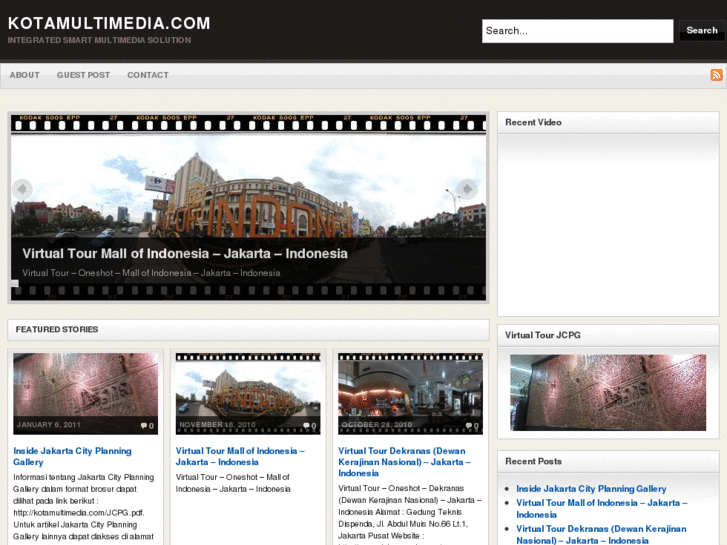Image resolution: width=727 pixels, height=545 pixels.
Task: Click the tagline Integrated Smart Multimedia Solution
Action: pyautogui.click(x=99, y=40)
